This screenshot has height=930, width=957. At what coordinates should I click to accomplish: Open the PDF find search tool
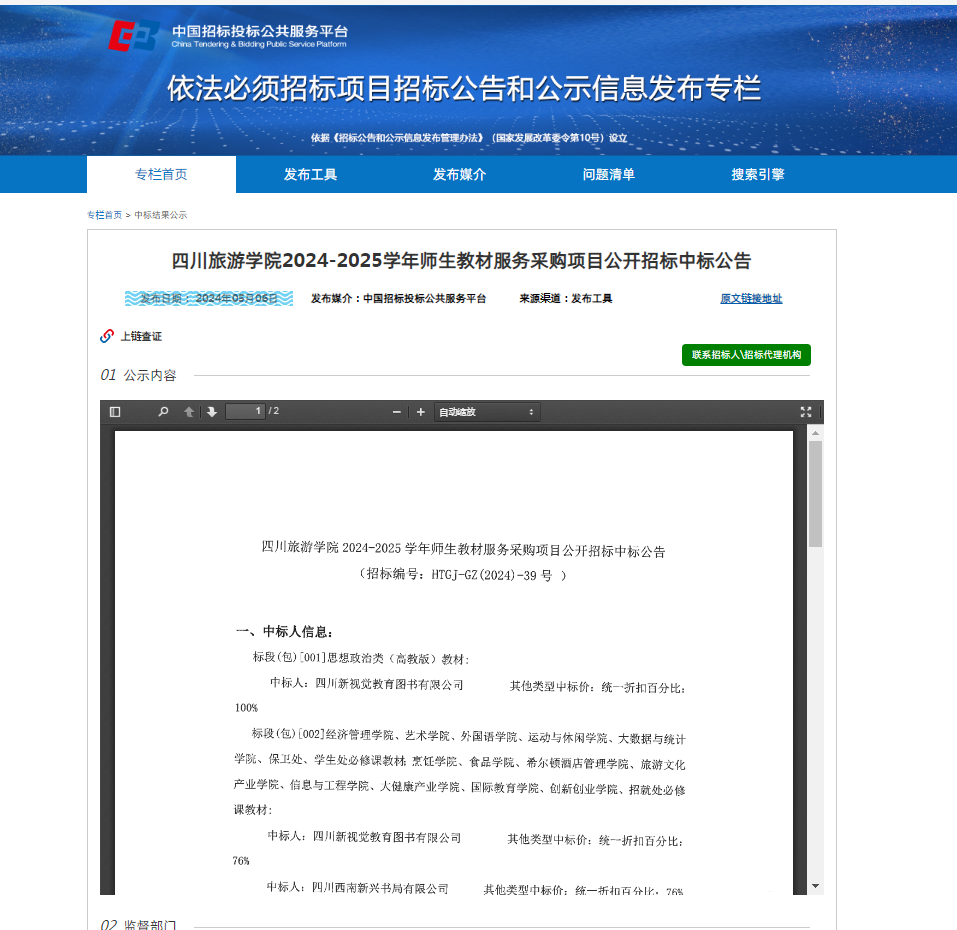163,412
